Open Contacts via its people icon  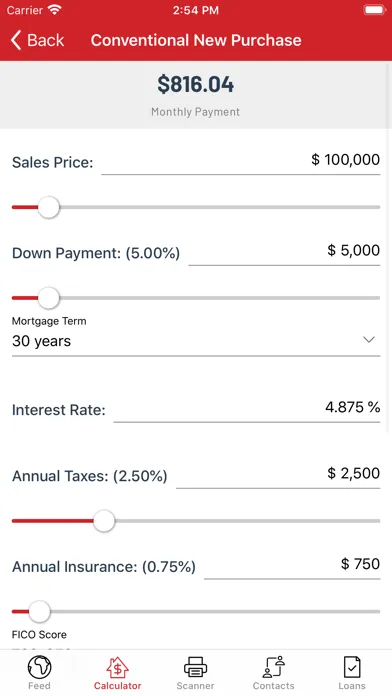click(273, 667)
